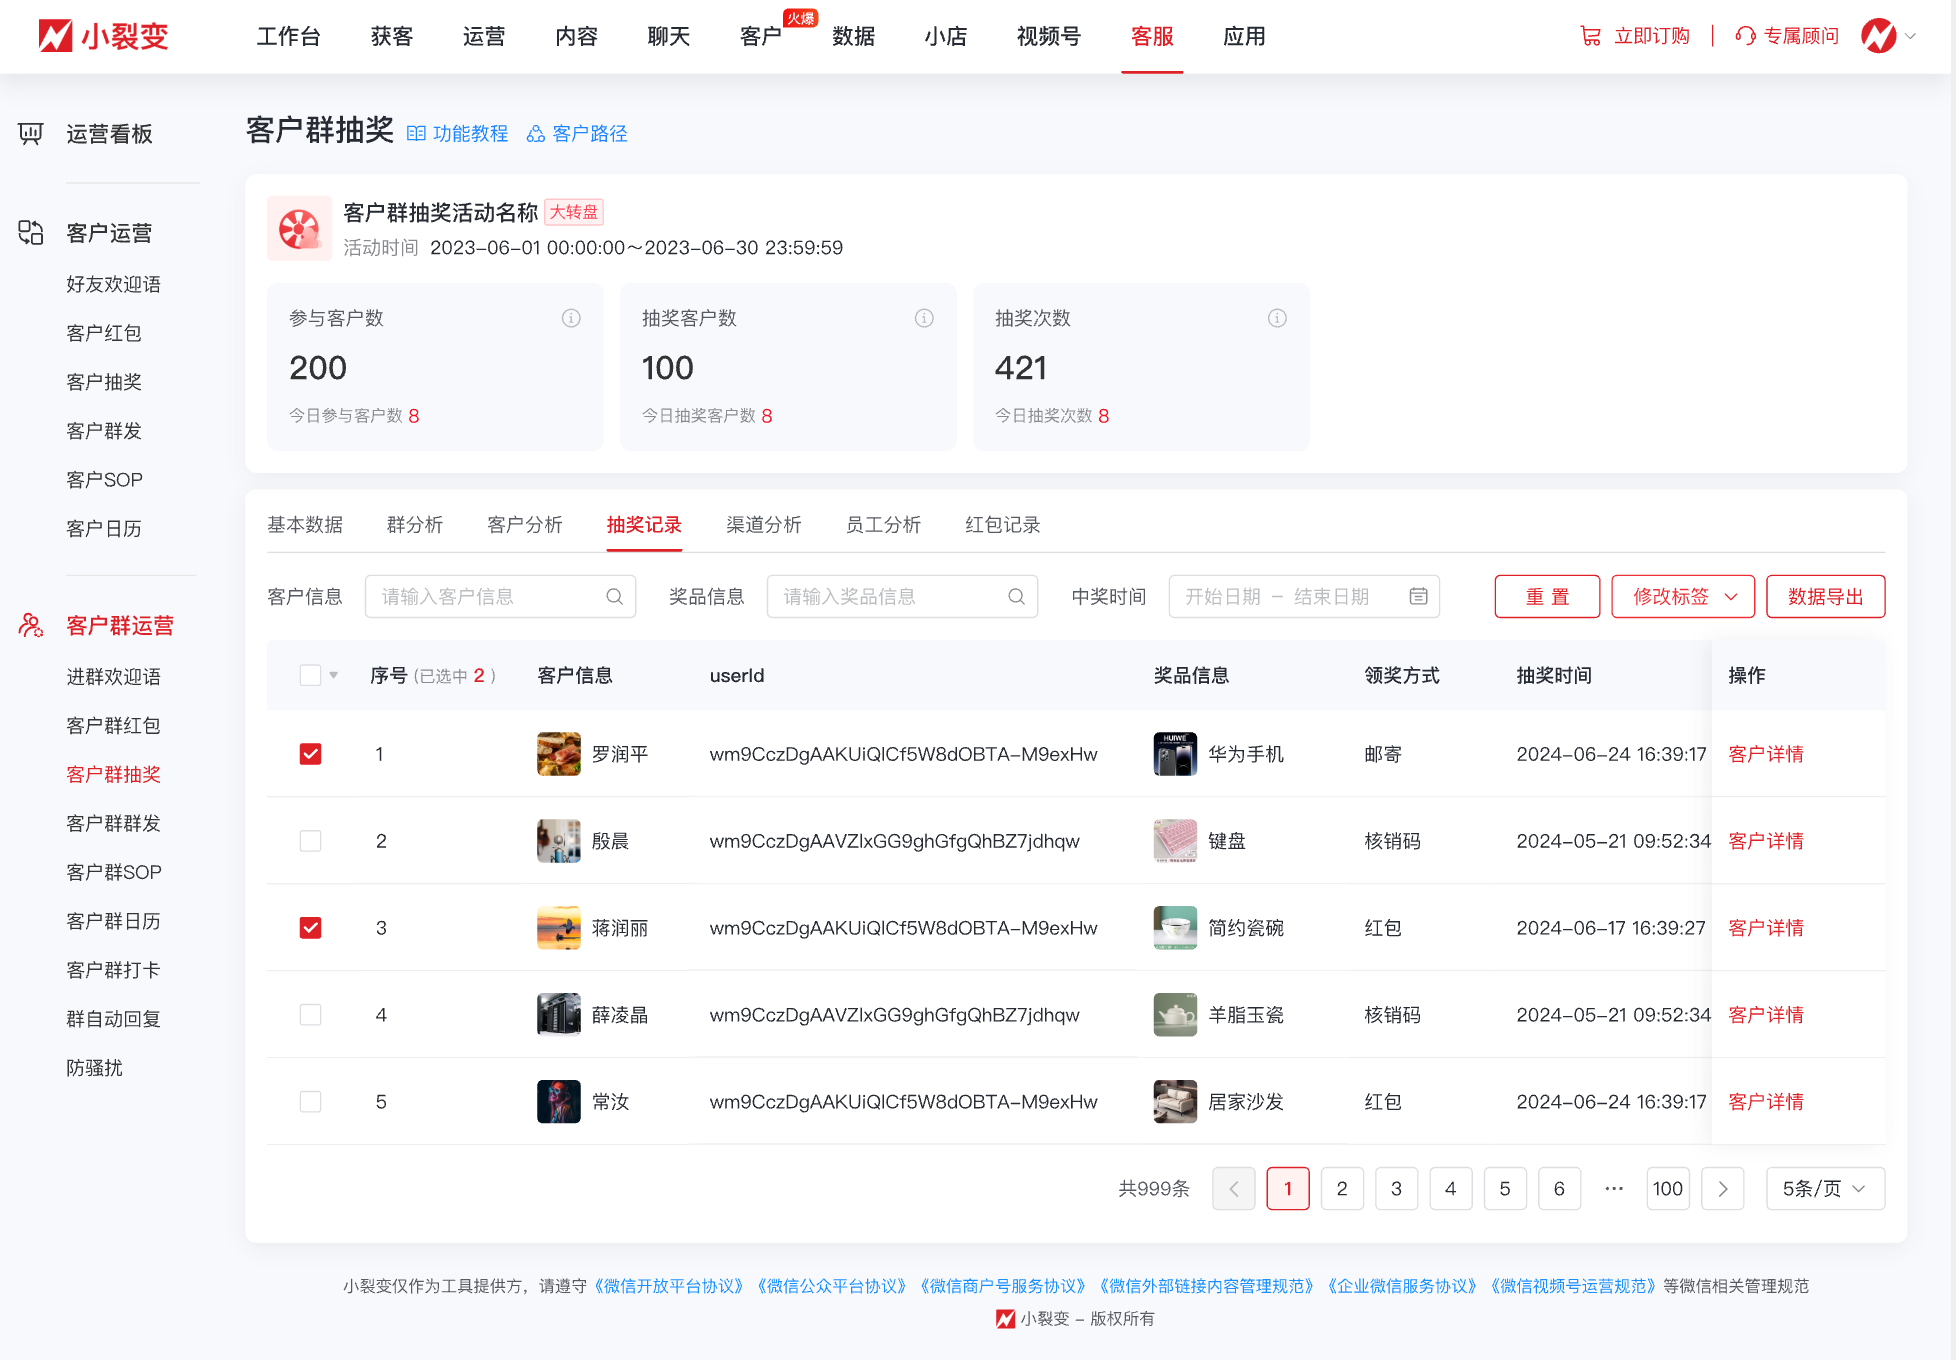Check the row 4 薛凌晶 checkbox

tap(310, 1015)
